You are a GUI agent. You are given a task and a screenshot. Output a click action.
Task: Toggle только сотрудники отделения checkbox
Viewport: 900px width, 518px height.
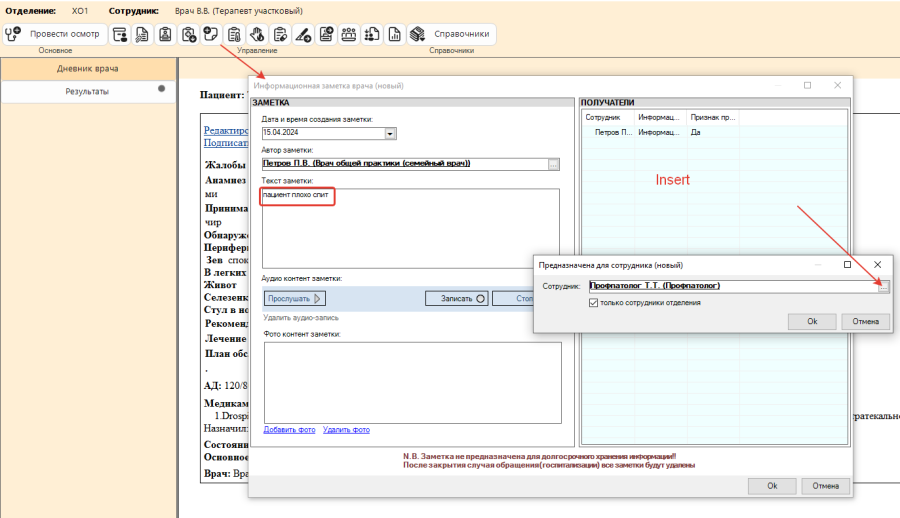tap(593, 303)
